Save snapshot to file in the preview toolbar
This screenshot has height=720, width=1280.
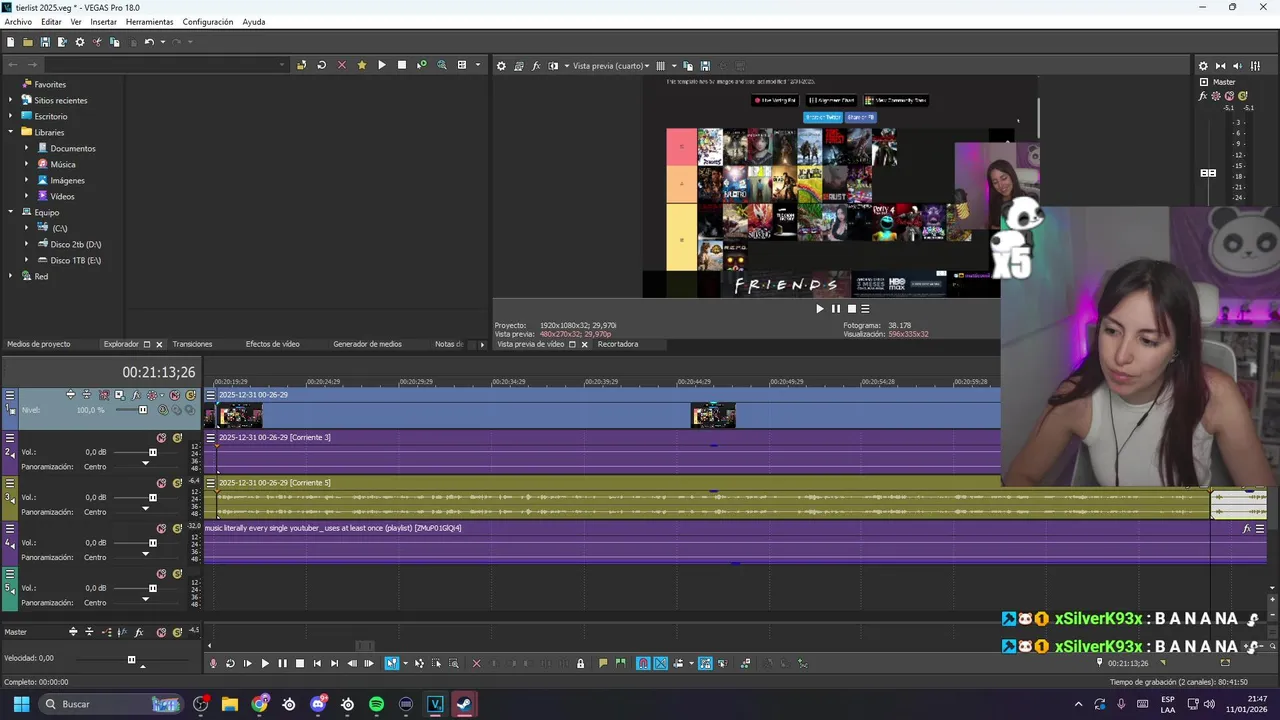(705, 66)
